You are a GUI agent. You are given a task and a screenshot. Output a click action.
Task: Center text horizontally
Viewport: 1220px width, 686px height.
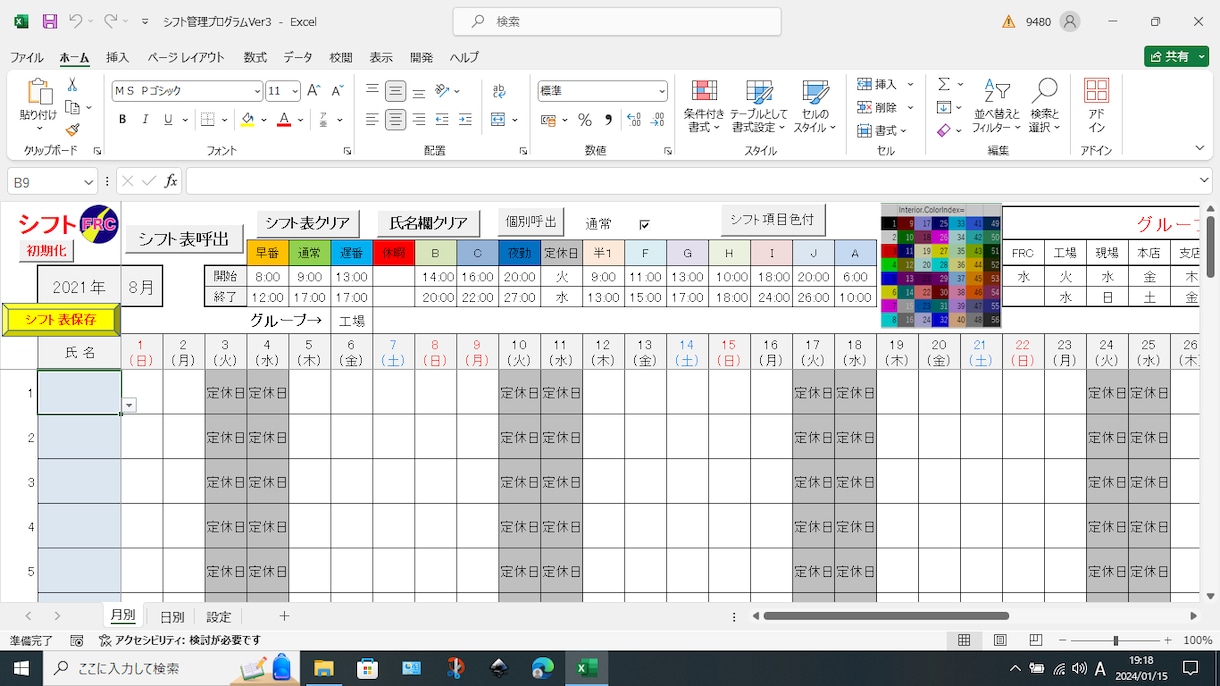[396, 119]
